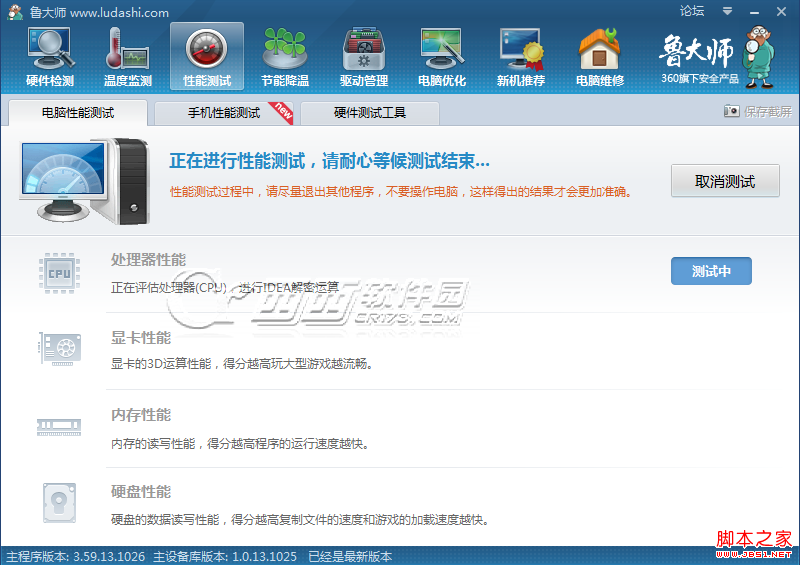Minimize the Ludashi window

pos(754,12)
